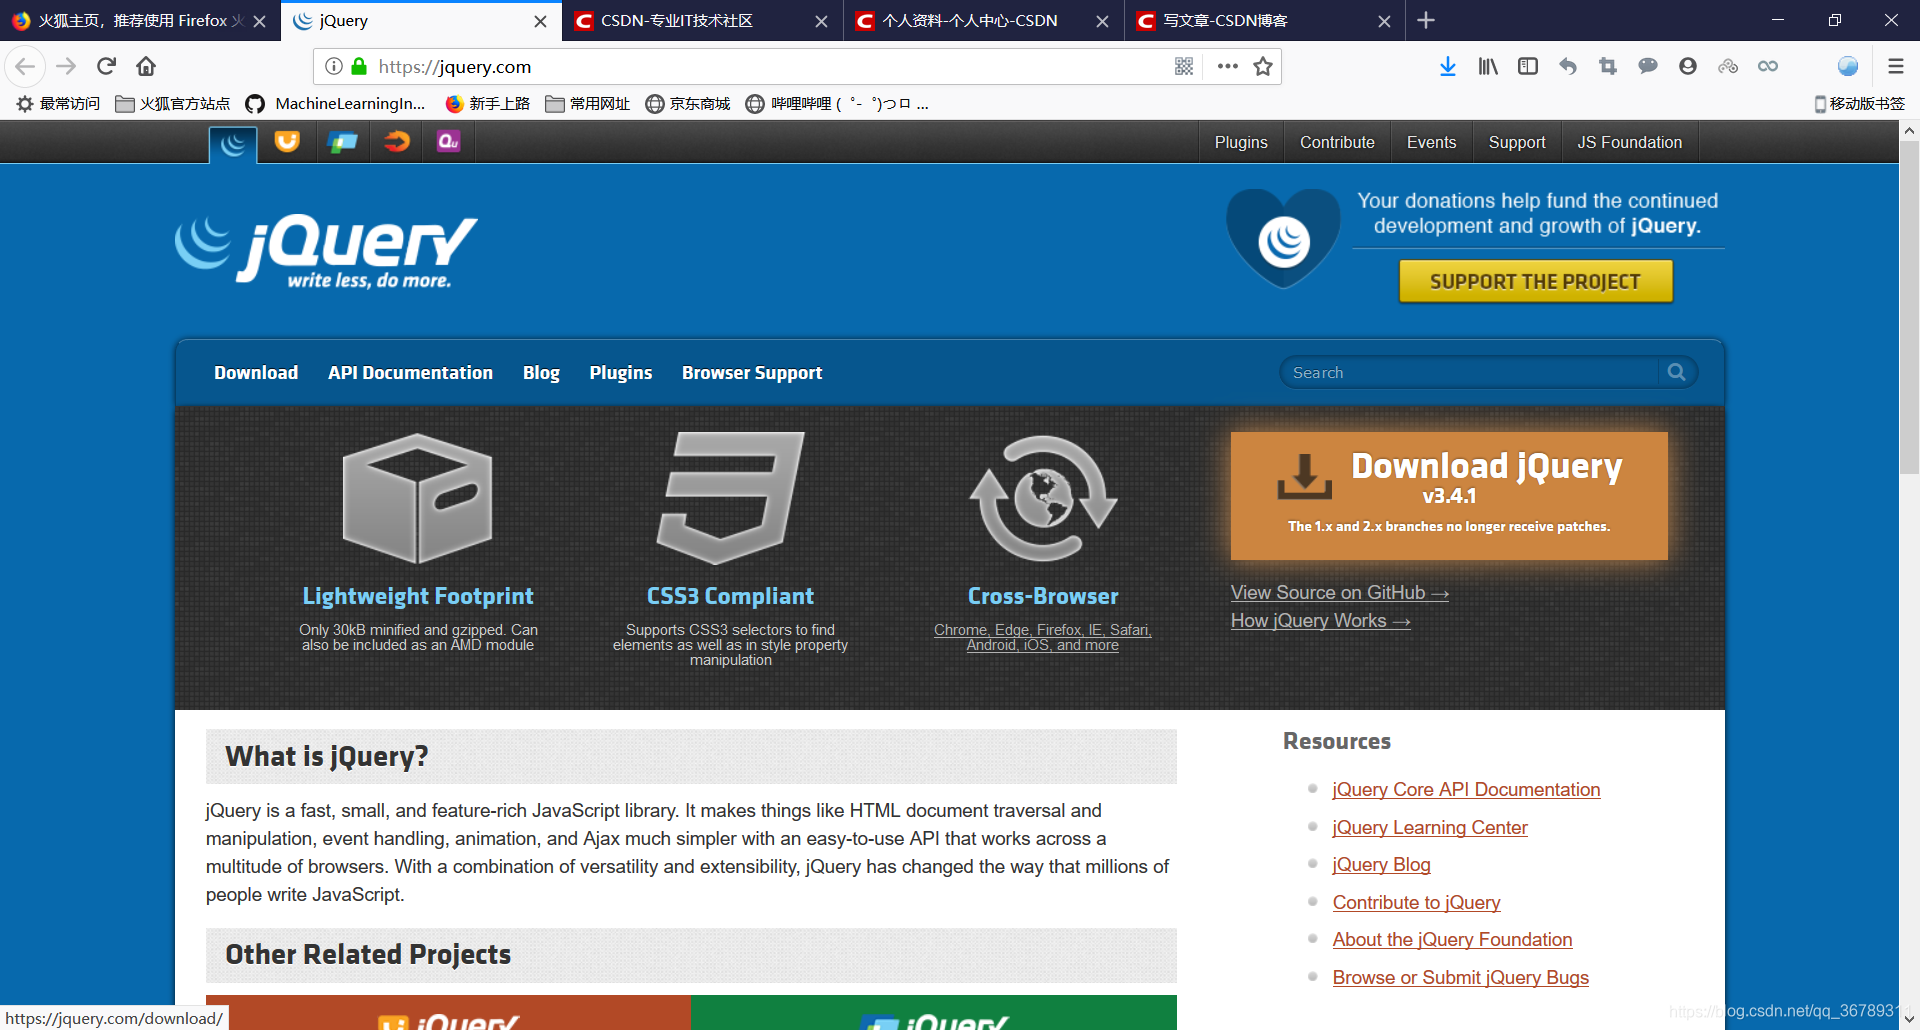Screen dimensions: 1920x1030
Task: Open the QUnit project icon in top bar
Action: point(449,142)
